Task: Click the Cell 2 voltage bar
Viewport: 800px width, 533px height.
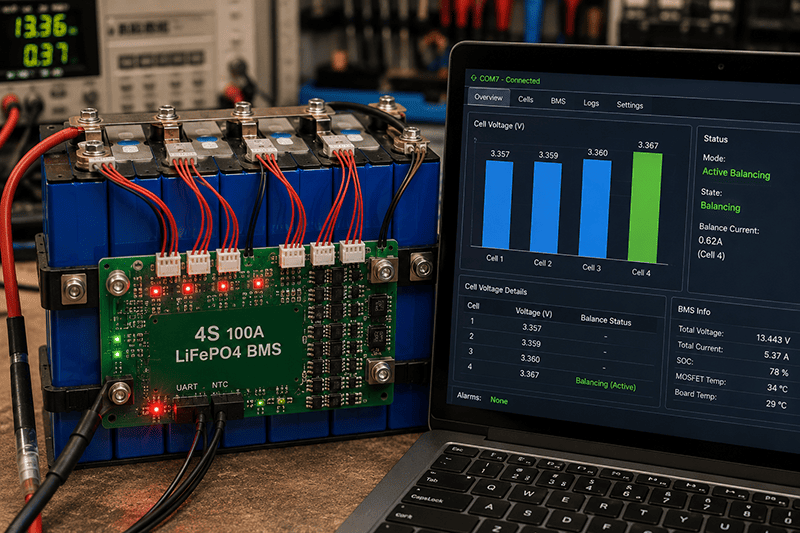Action: tap(546, 208)
